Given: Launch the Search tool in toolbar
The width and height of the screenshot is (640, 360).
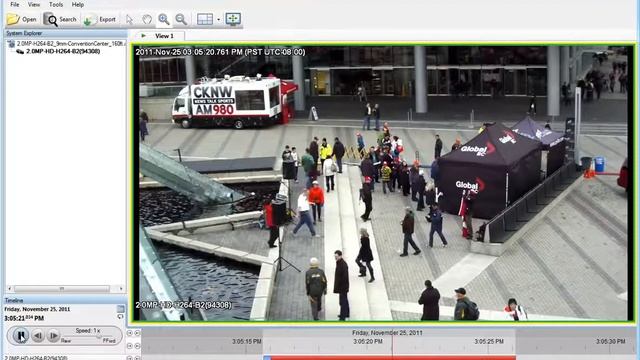Looking at the screenshot, I should tap(60, 19).
